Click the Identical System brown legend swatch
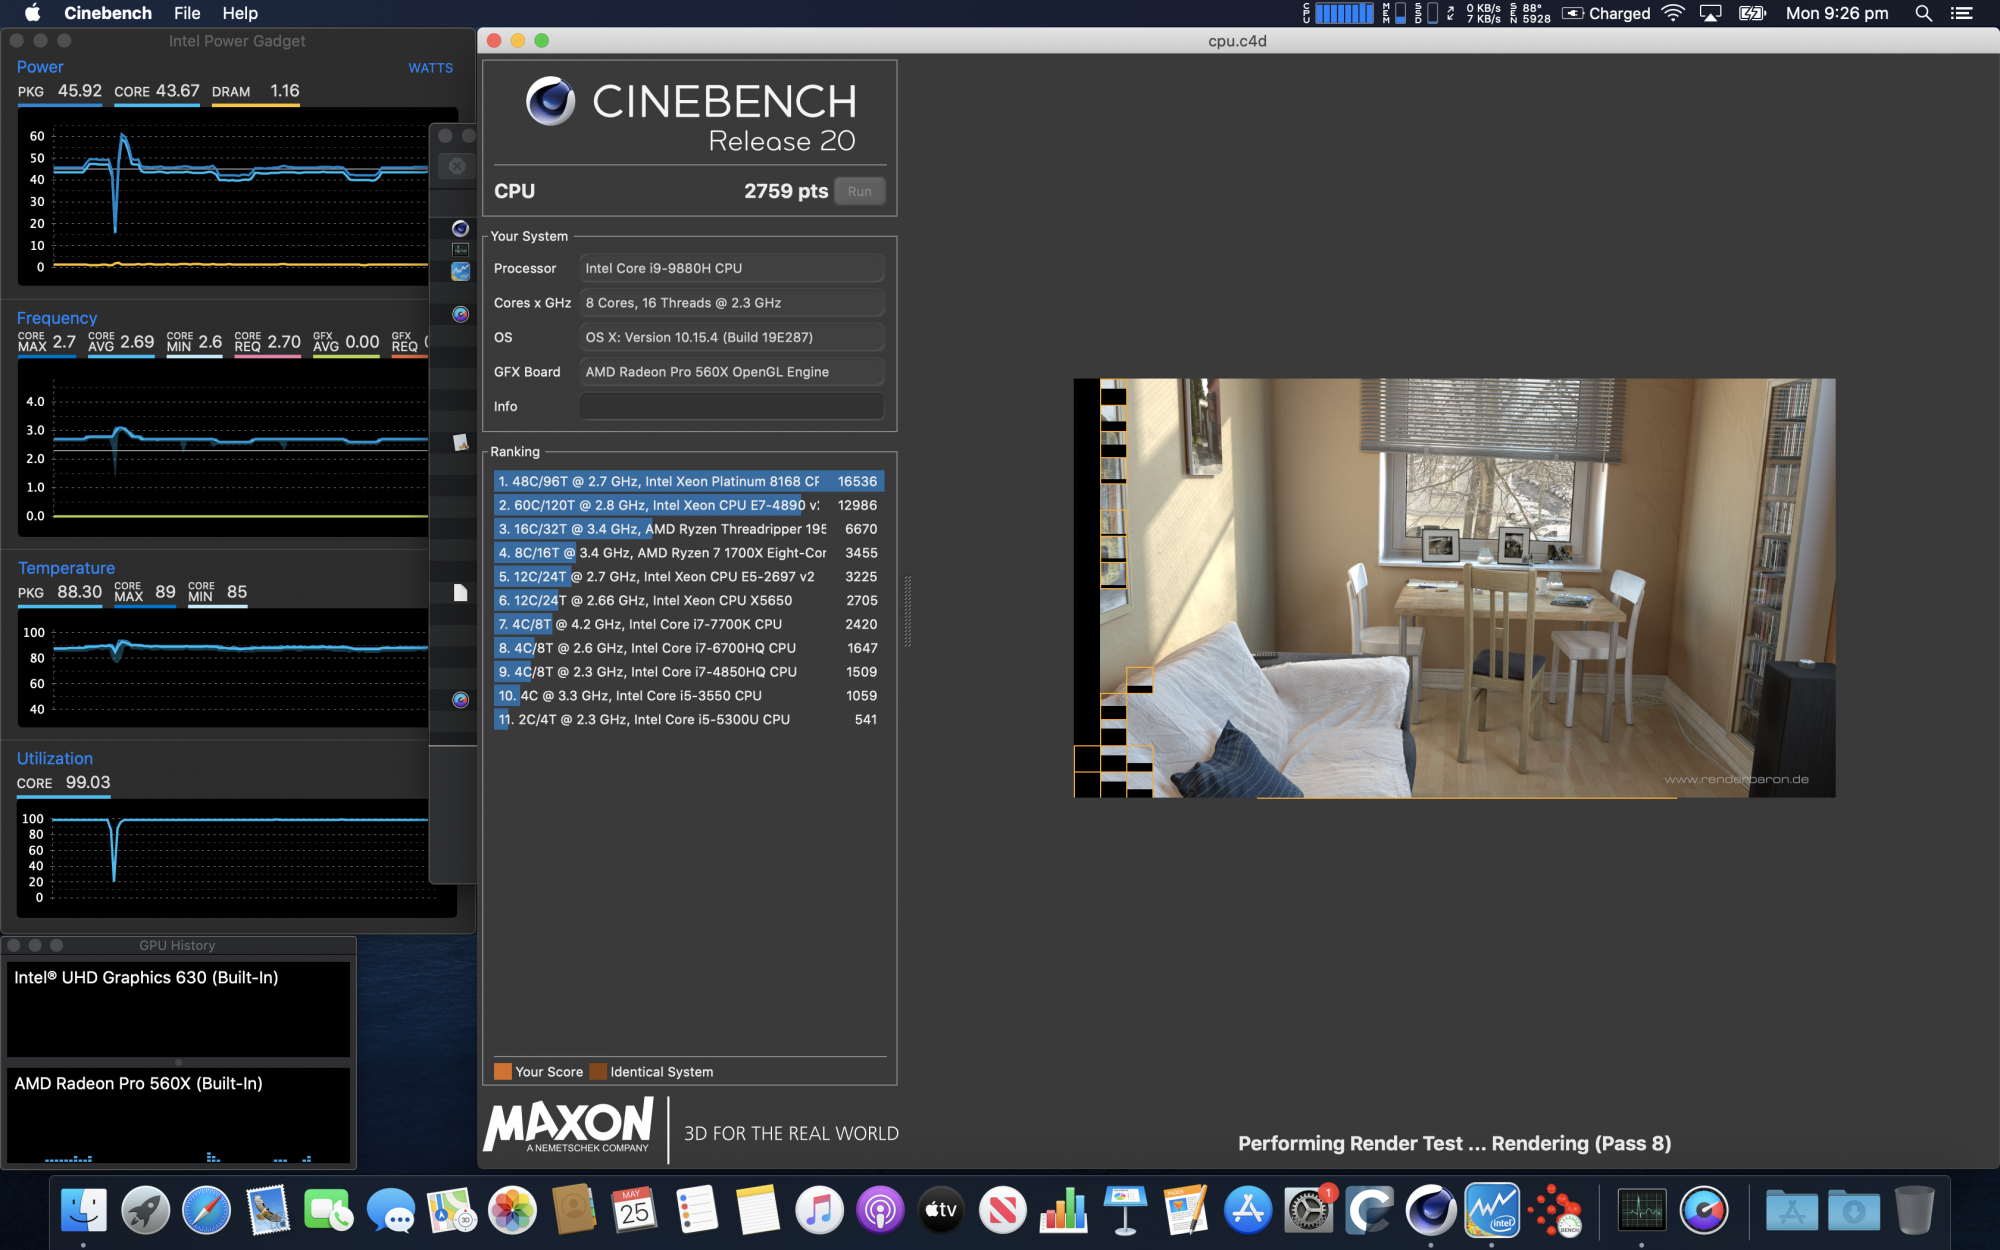This screenshot has width=2000, height=1250. tap(598, 1072)
